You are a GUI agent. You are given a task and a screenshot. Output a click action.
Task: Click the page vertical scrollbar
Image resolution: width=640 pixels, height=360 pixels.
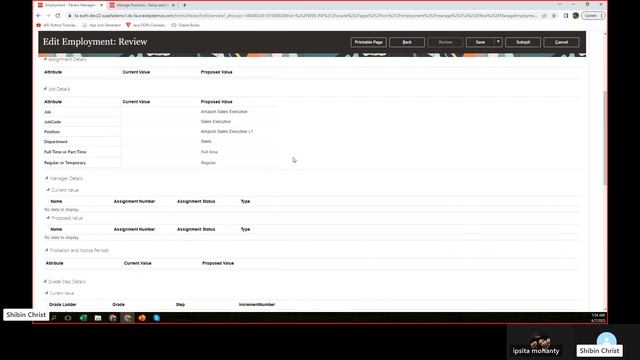pyautogui.click(x=604, y=139)
